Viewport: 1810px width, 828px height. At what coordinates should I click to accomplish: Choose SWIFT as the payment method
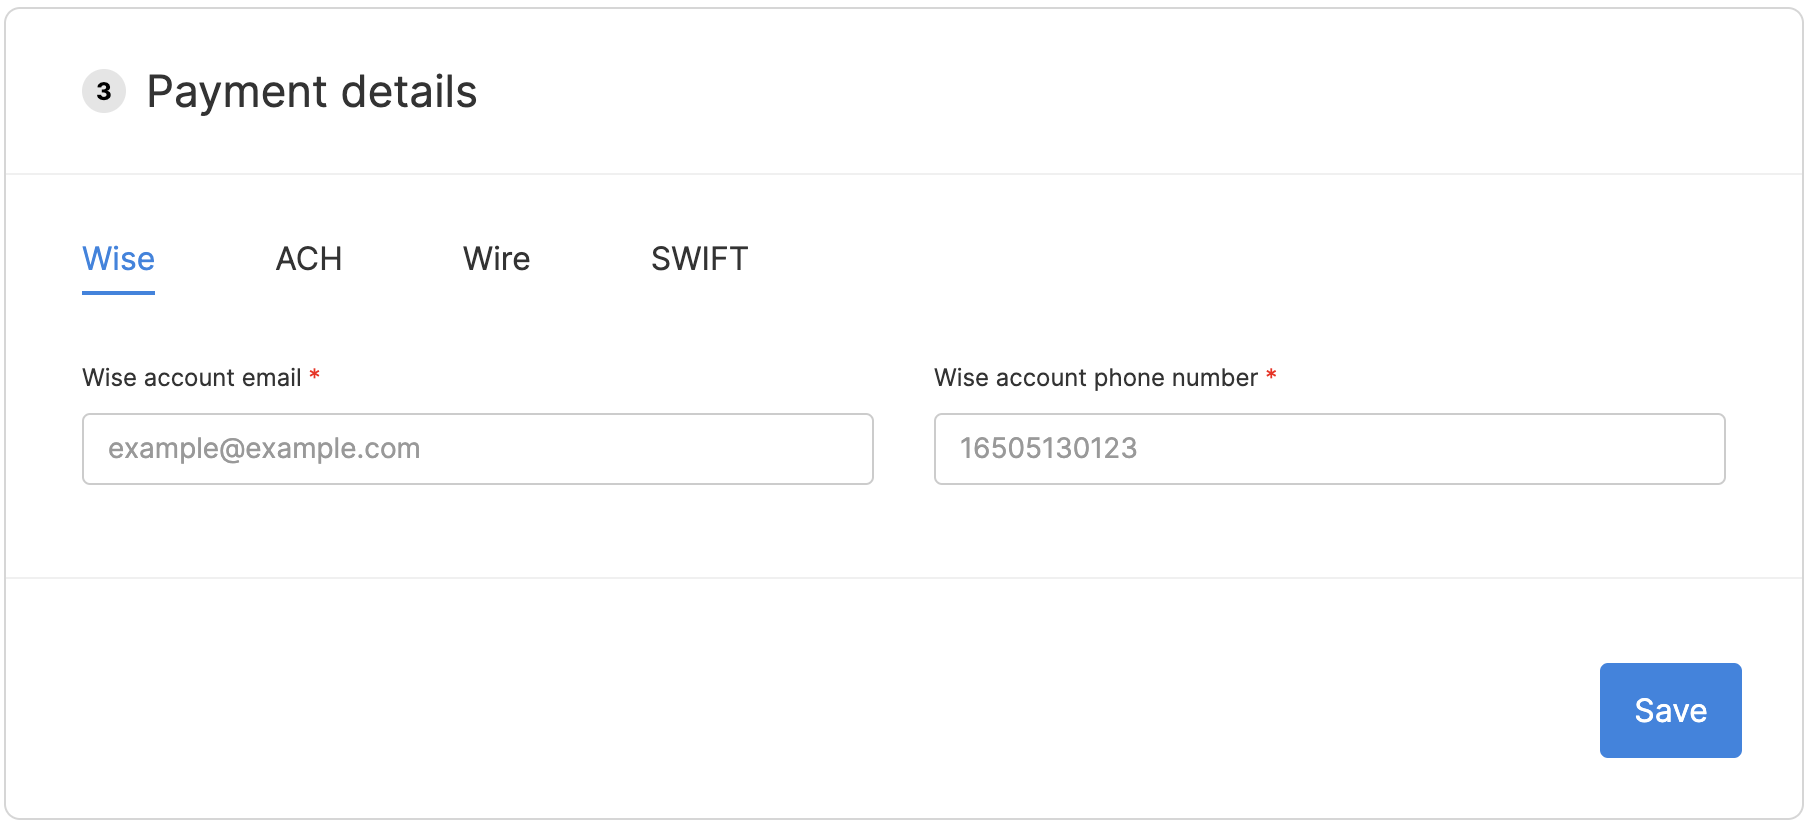click(x=699, y=259)
